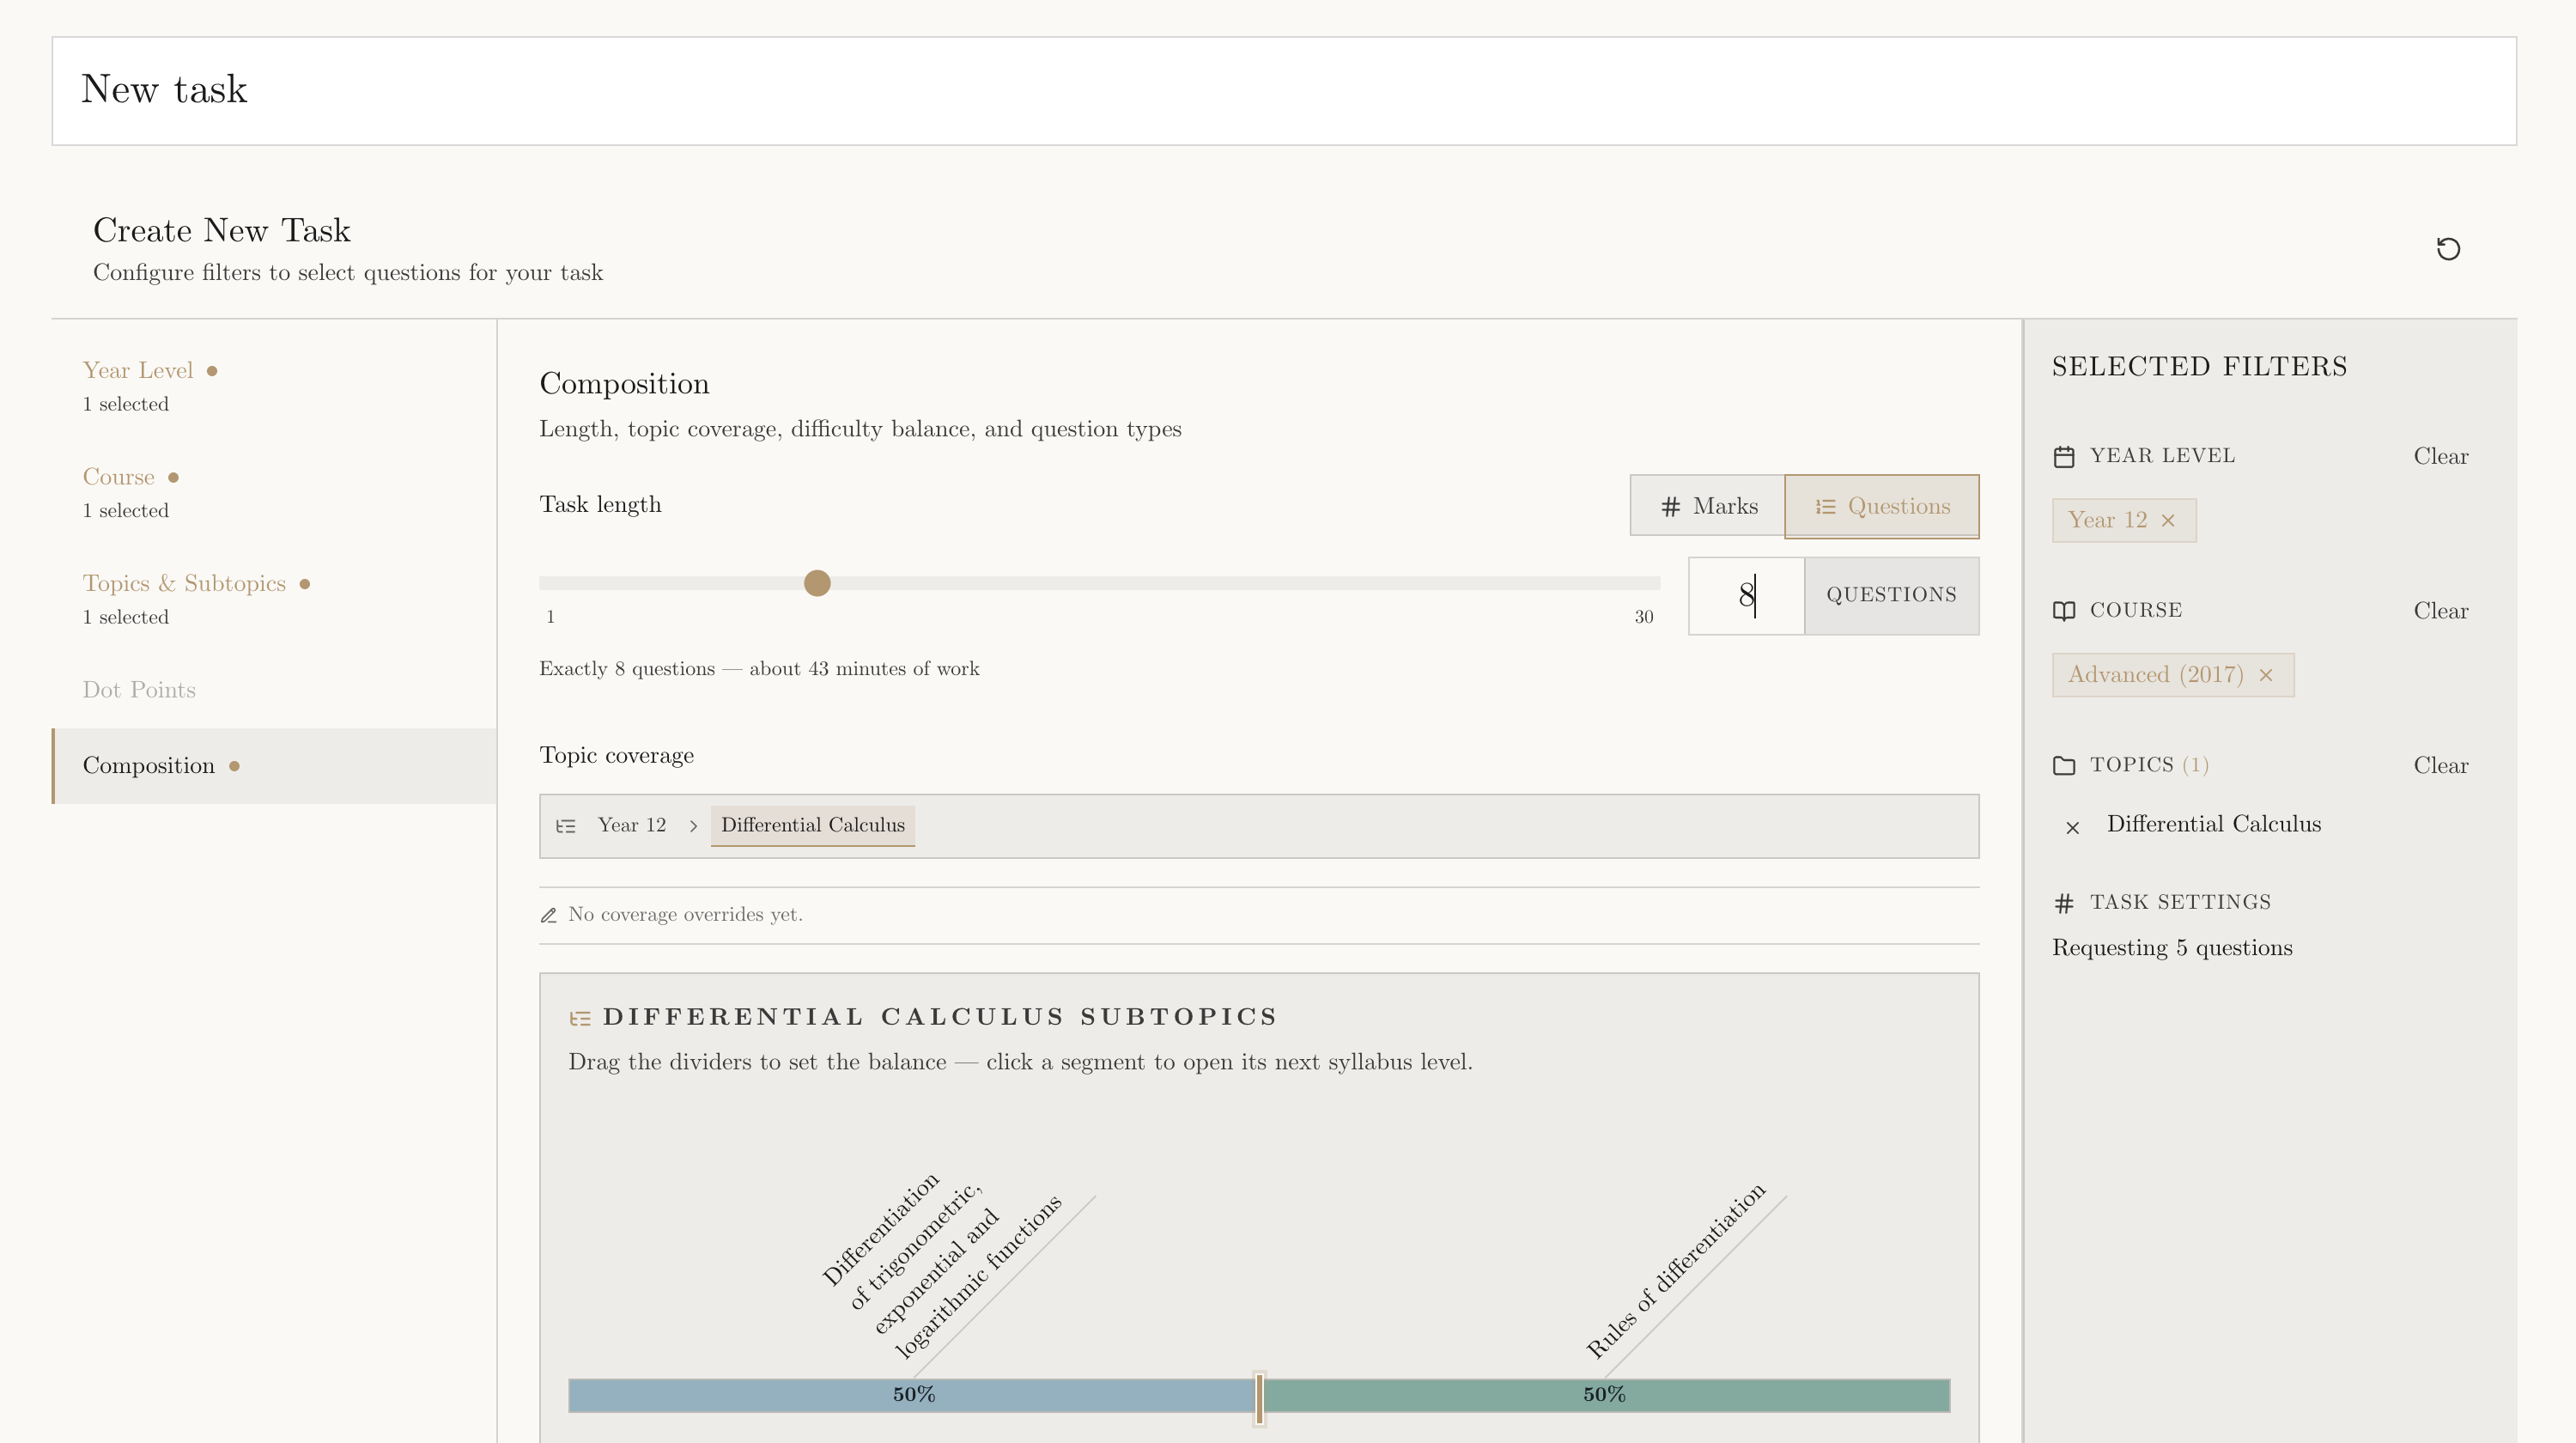The height and width of the screenshot is (1443, 2576).
Task: Open the blue trigonometric differentiation 50% segment
Action: point(912,1395)
